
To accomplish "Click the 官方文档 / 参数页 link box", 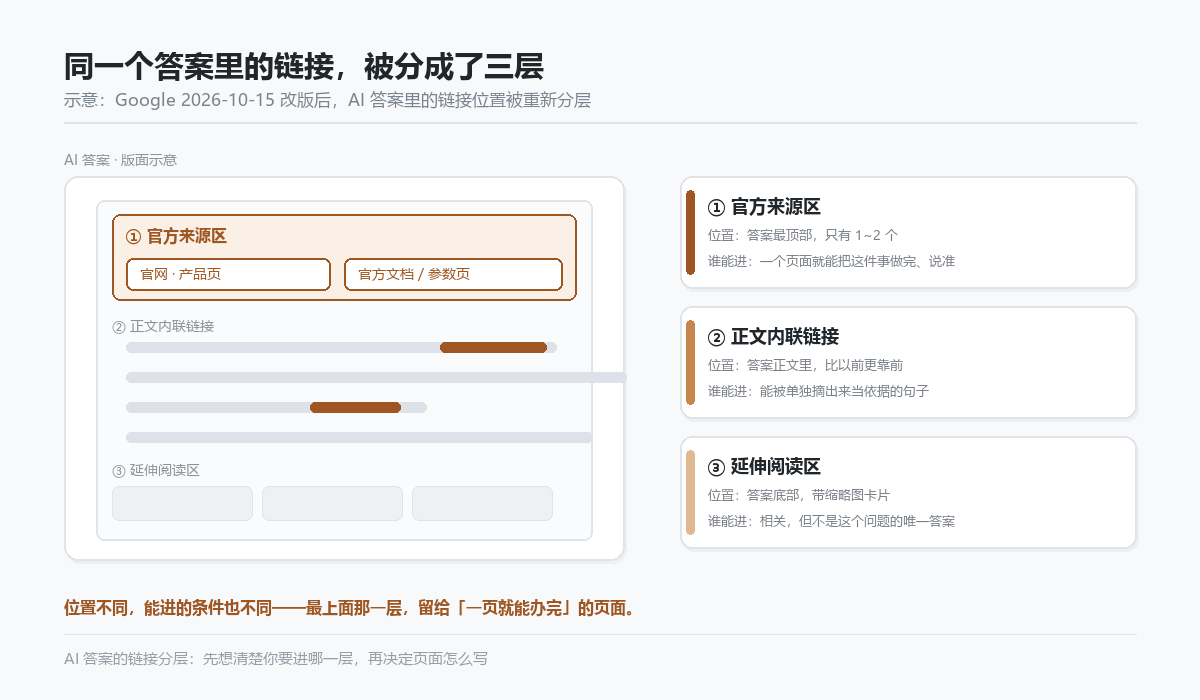I will 453,274.
